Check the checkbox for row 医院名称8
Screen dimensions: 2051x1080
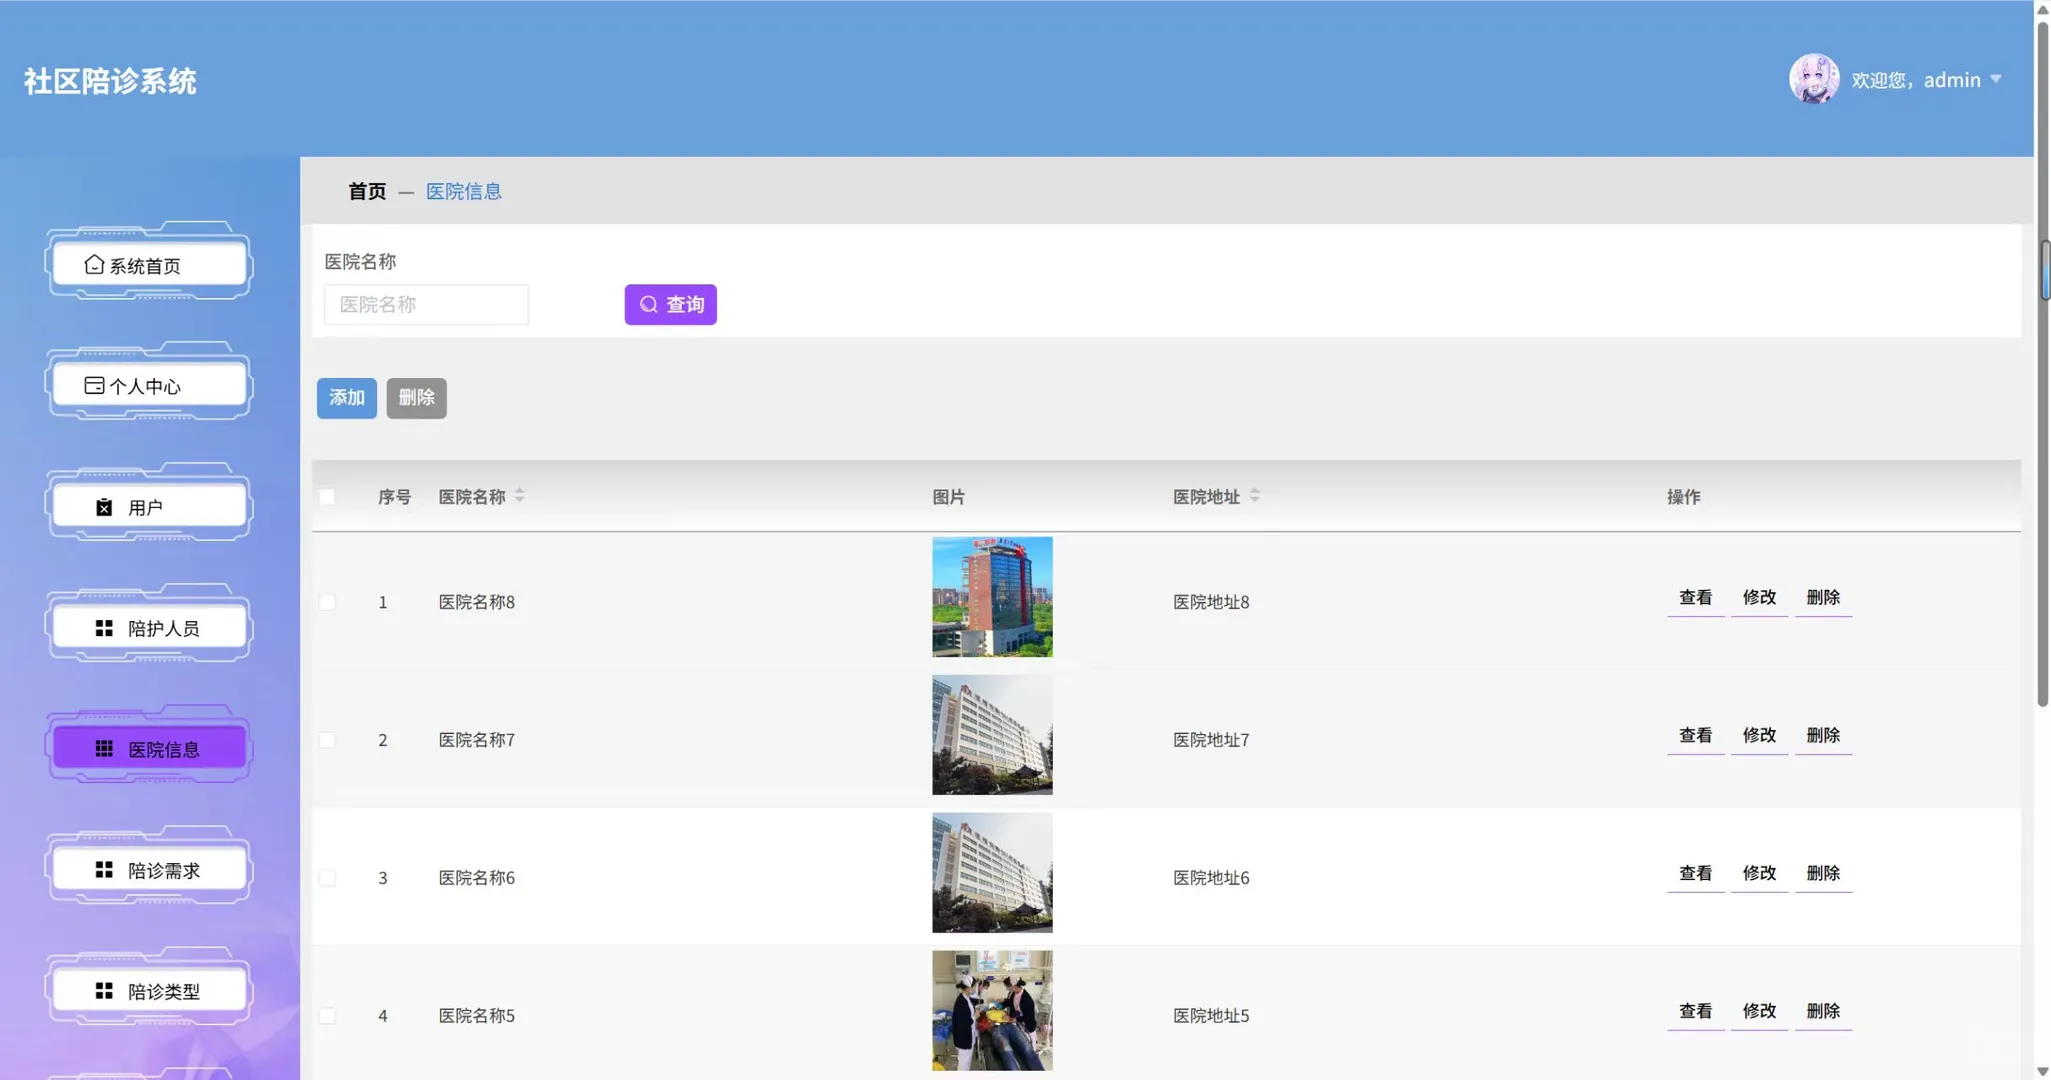(x=327, y=602)
